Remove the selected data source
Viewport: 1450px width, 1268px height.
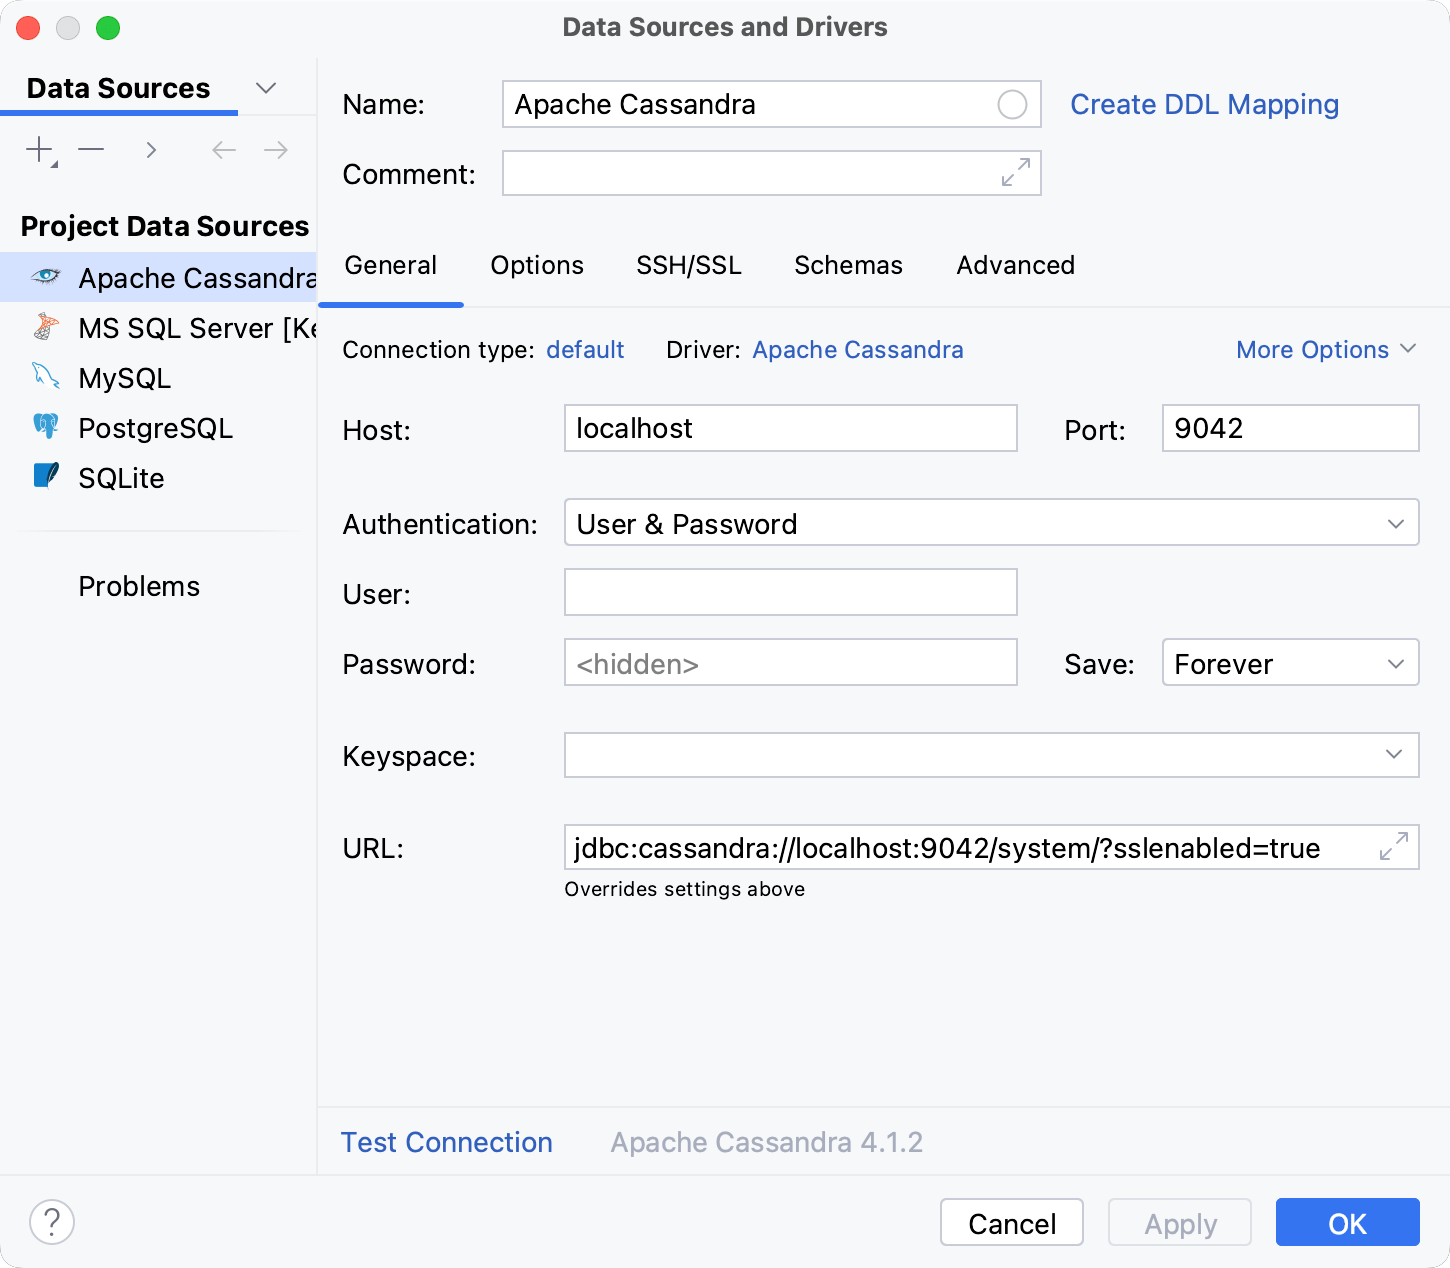click(x=91, y=149)
